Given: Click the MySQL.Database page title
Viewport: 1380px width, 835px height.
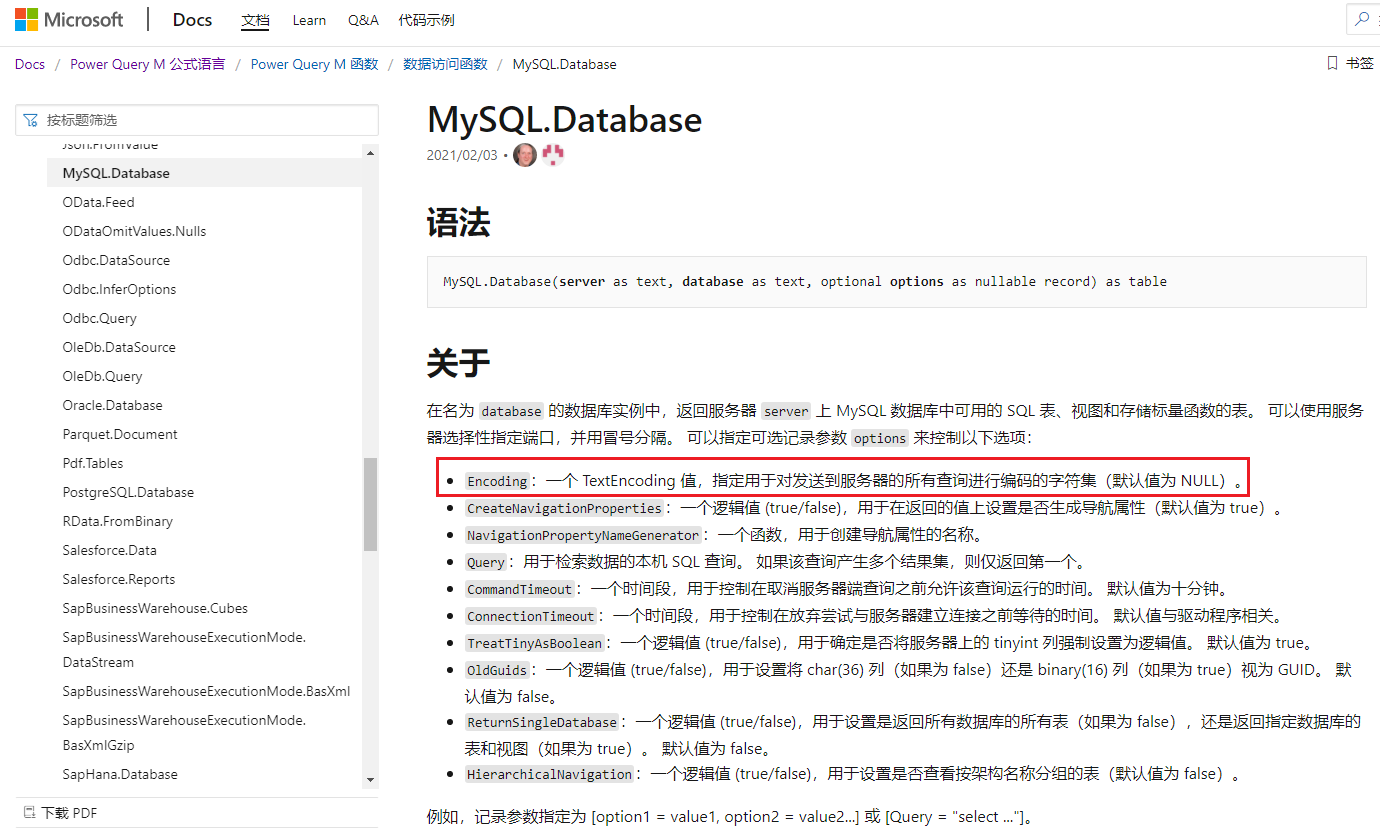Looking at the screenshot, I should click(x=564, y=119).
